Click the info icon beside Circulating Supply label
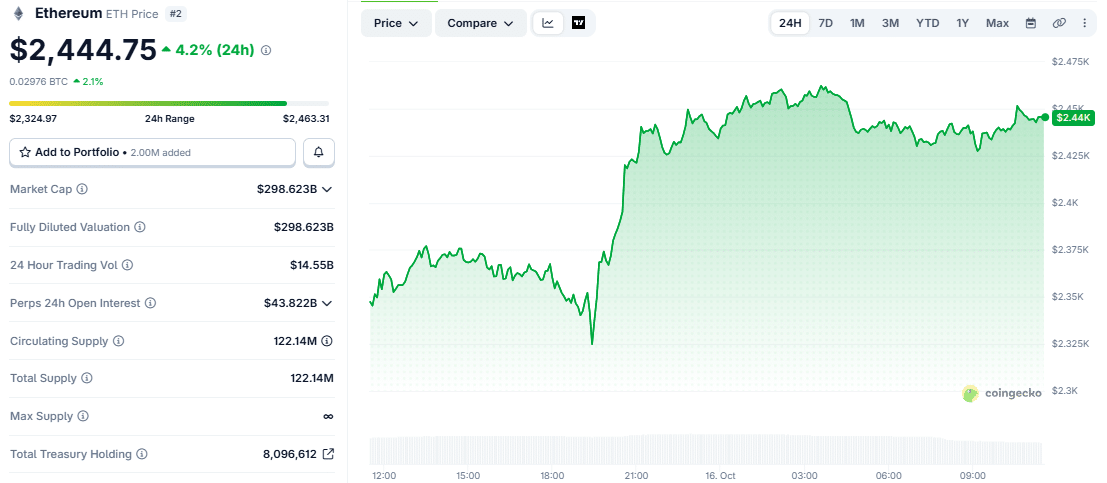This screenshot has height=483, width=1107. (x=119, y=341)
